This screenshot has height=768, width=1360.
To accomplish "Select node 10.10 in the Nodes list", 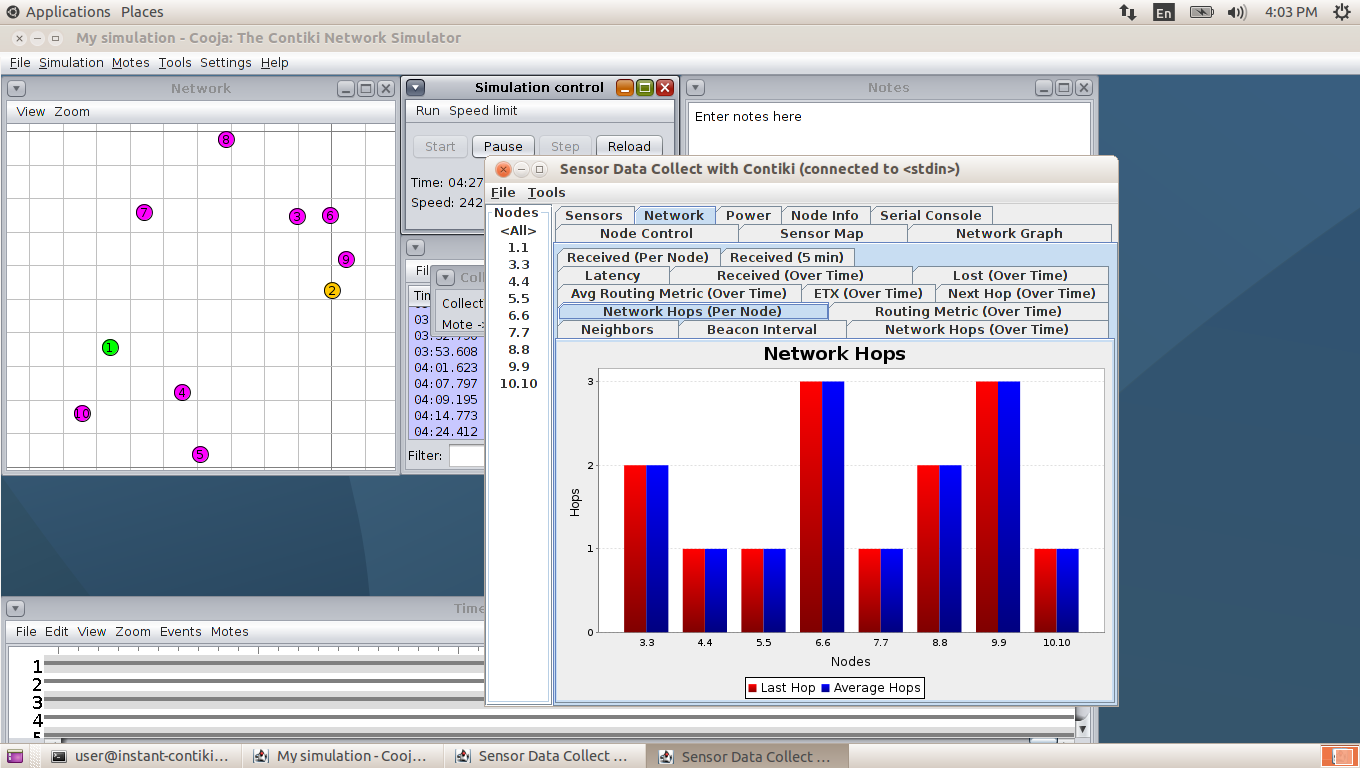I will click(518, 383).
